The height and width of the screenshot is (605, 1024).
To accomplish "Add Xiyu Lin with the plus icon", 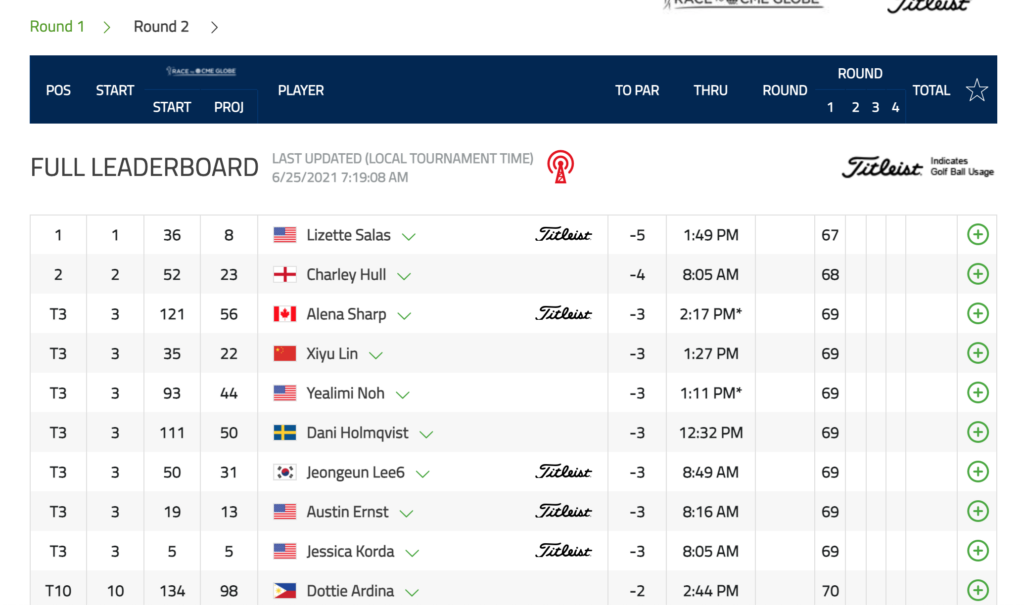I will tap(977, 353).
